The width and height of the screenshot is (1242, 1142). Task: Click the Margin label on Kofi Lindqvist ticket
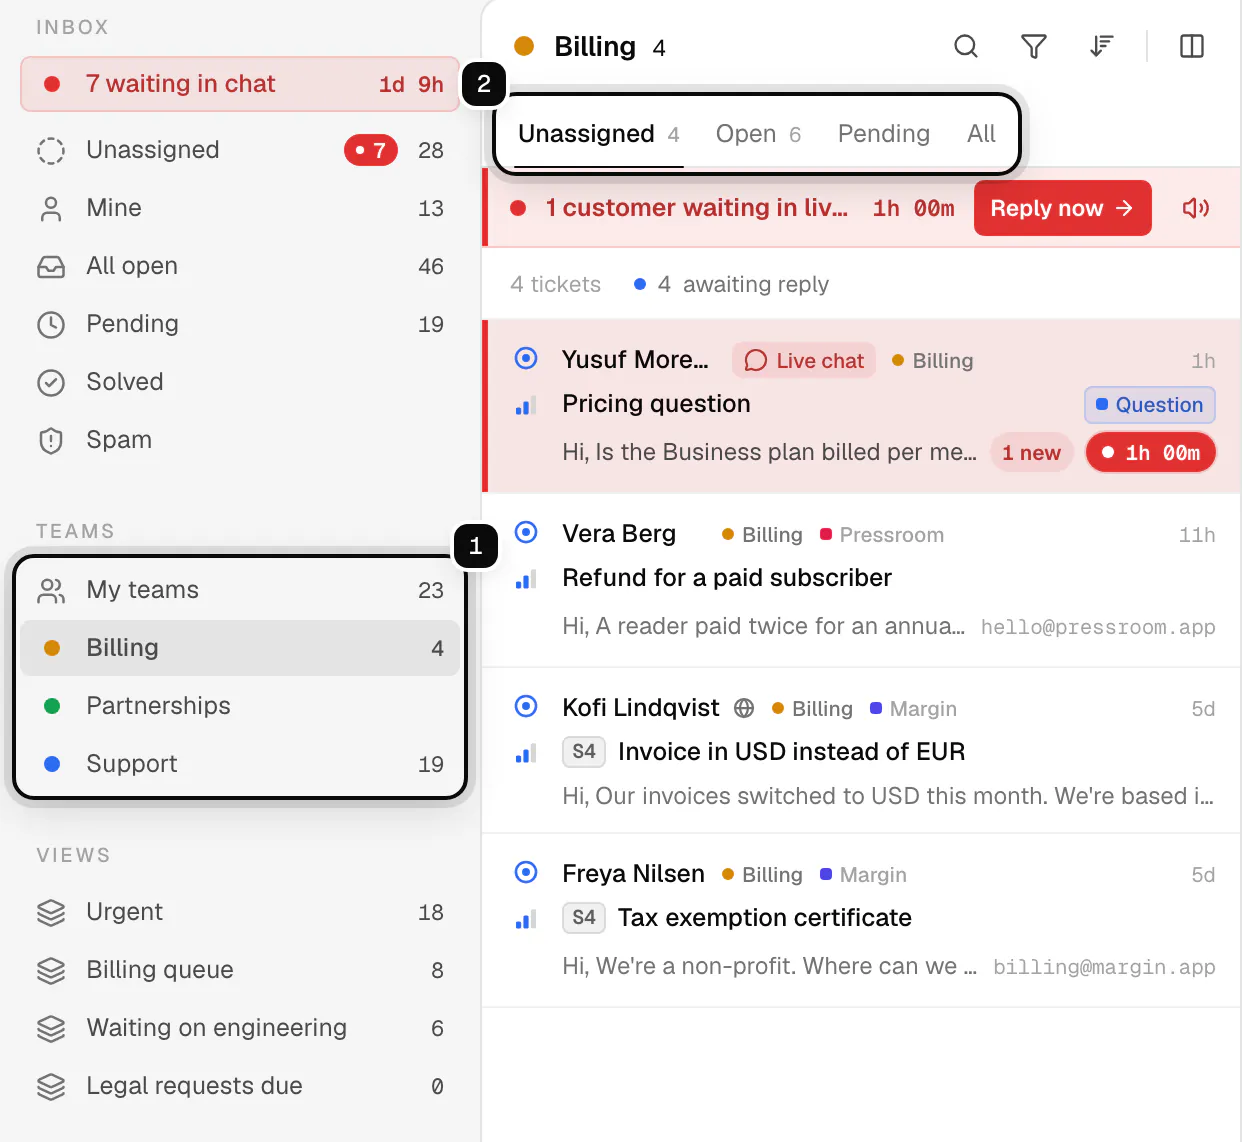pyautogui.click(x=913, y=709)
